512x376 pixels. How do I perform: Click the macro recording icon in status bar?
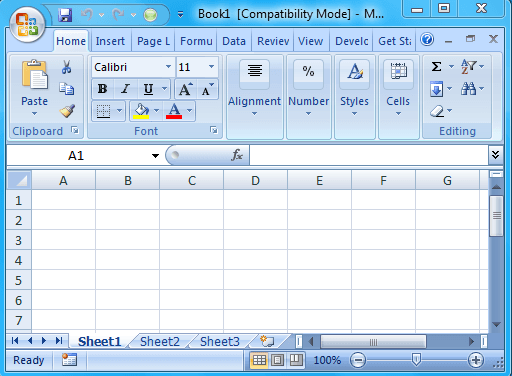(69, 360)
